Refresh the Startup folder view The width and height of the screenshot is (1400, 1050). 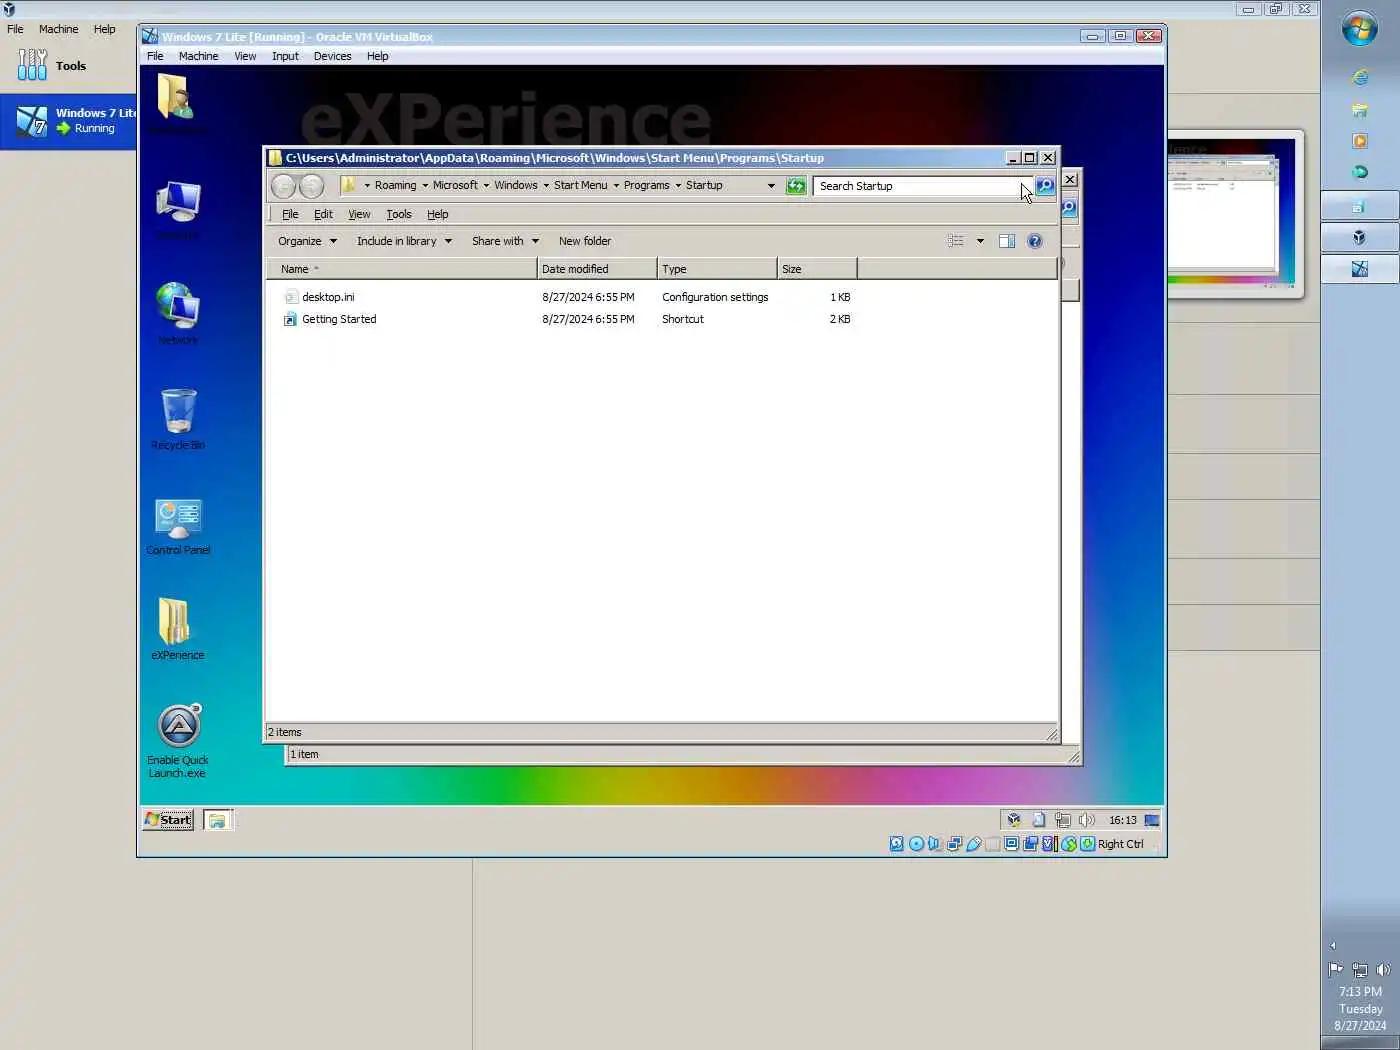796,186
